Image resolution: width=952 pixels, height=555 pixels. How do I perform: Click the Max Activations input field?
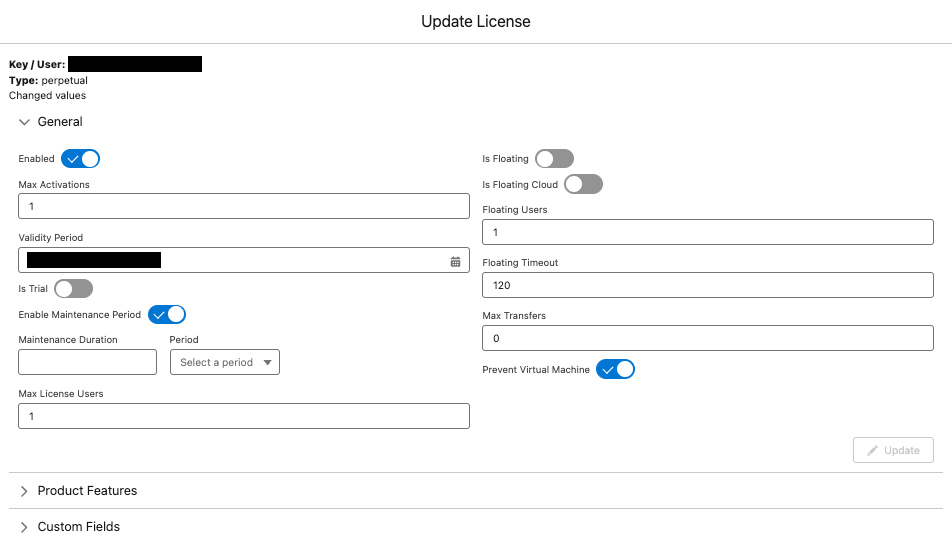[243, 206]
